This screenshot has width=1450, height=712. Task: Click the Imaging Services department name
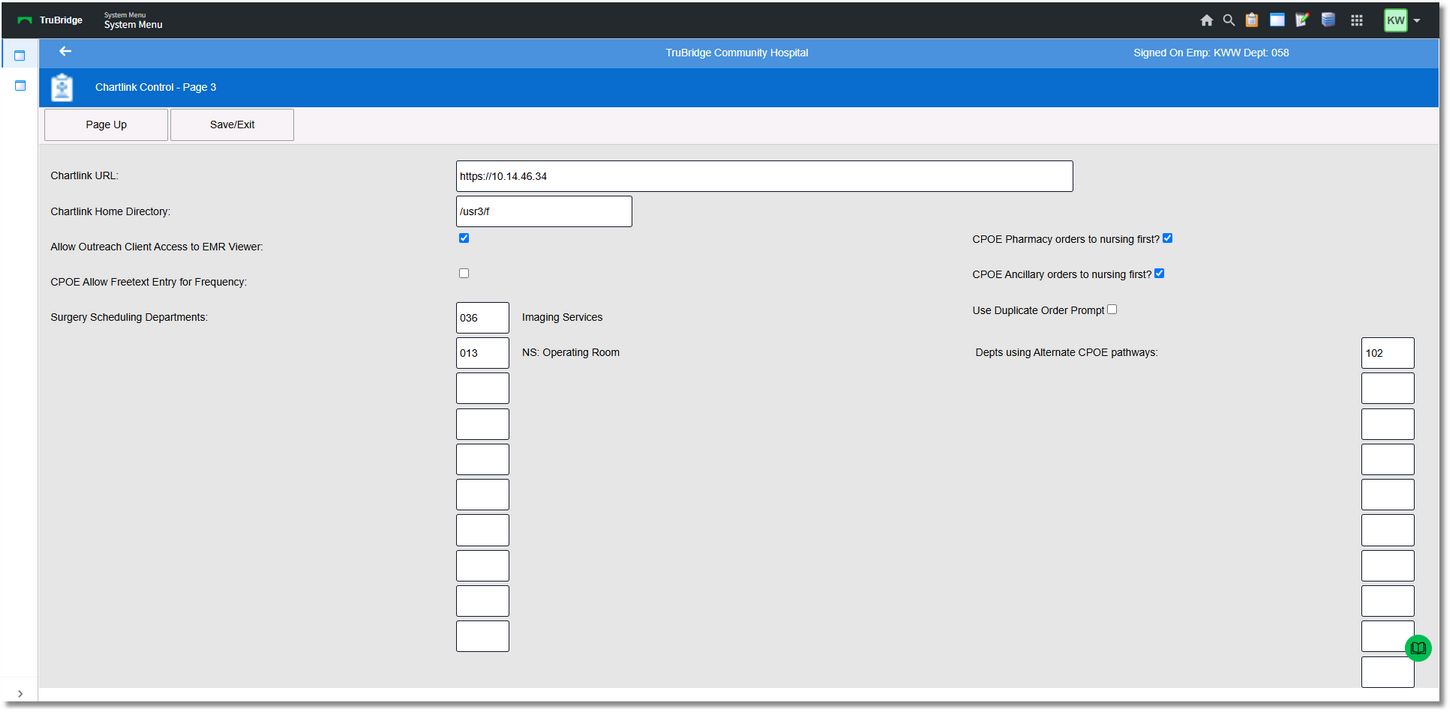pyautogui.click(x=562, y=317)
